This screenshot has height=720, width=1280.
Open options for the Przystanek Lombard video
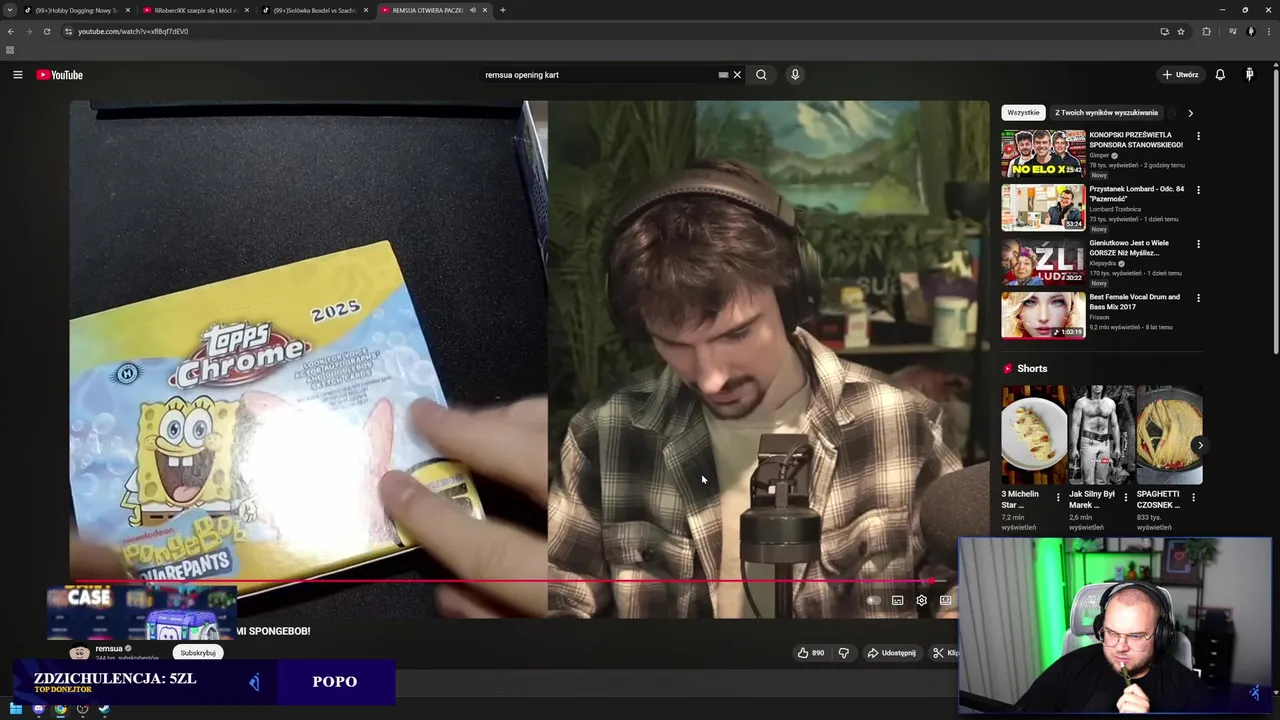click(1198, 190)
